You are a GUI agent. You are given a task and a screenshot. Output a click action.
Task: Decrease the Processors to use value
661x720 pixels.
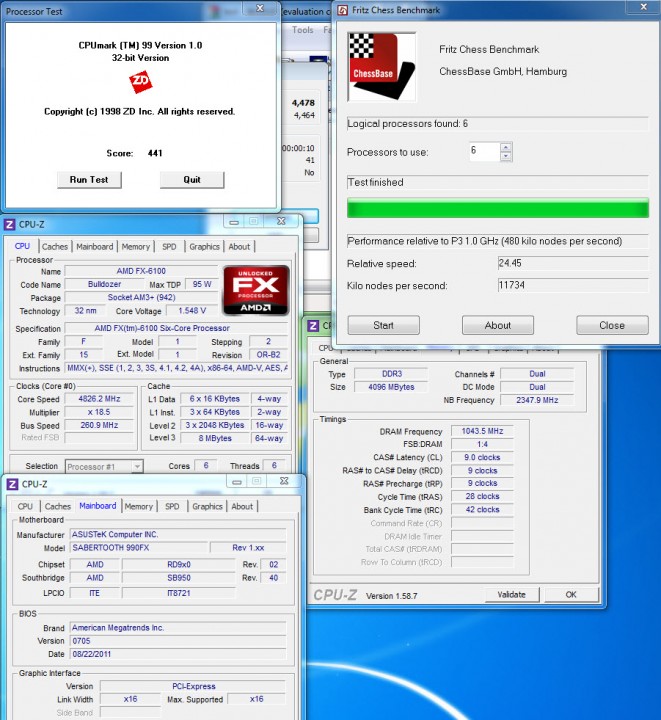506,157
